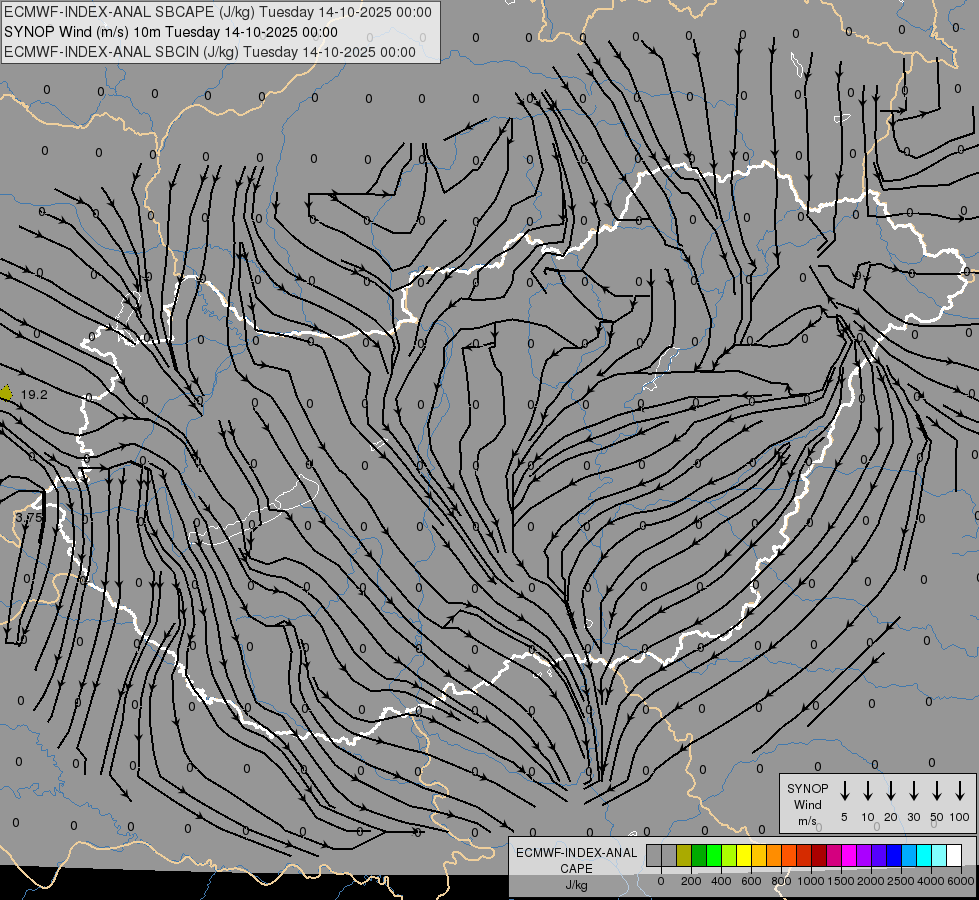The height and width of the screenshot is (900, 979).
Task: Click the 600 tick label on the CAPE scale
Action: (x=751, y=881)
